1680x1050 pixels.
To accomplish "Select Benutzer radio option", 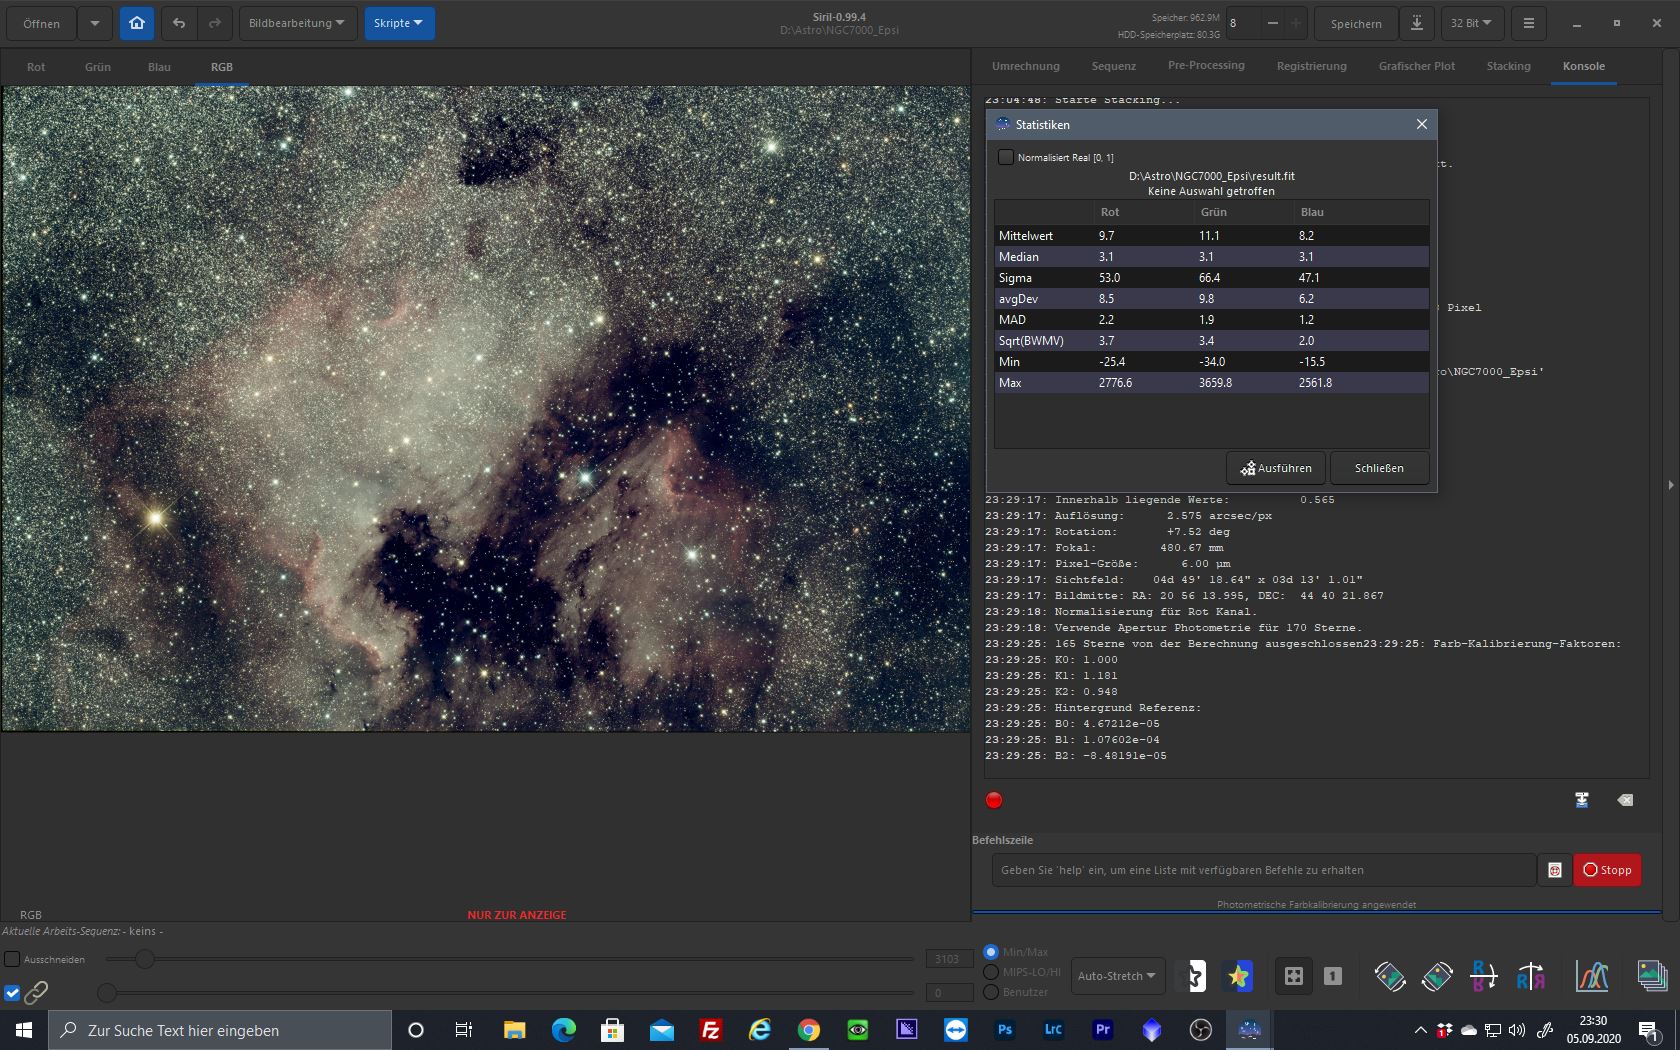I will tap(991, 992).
